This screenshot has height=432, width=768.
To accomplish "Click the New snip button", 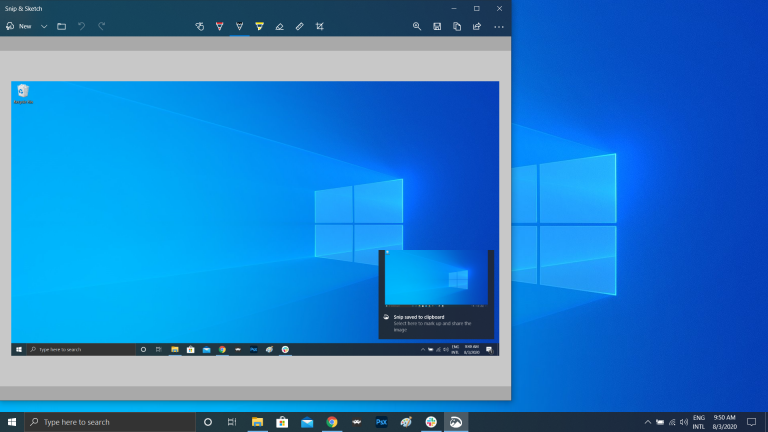I will tap(19, 26).
